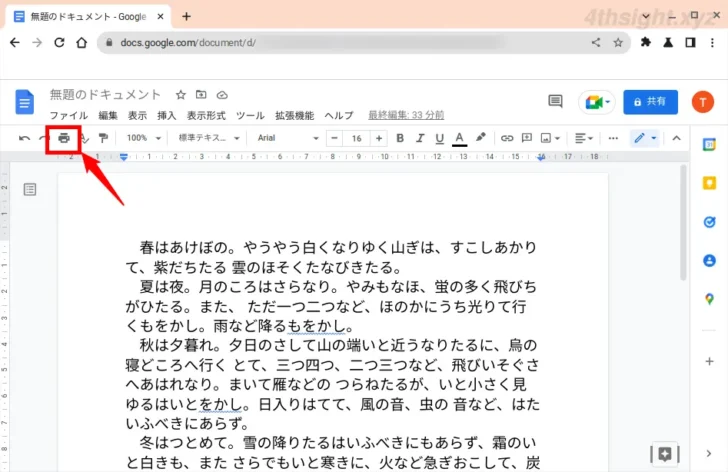Open the editing mode pencil dropdown

point(645,138)
